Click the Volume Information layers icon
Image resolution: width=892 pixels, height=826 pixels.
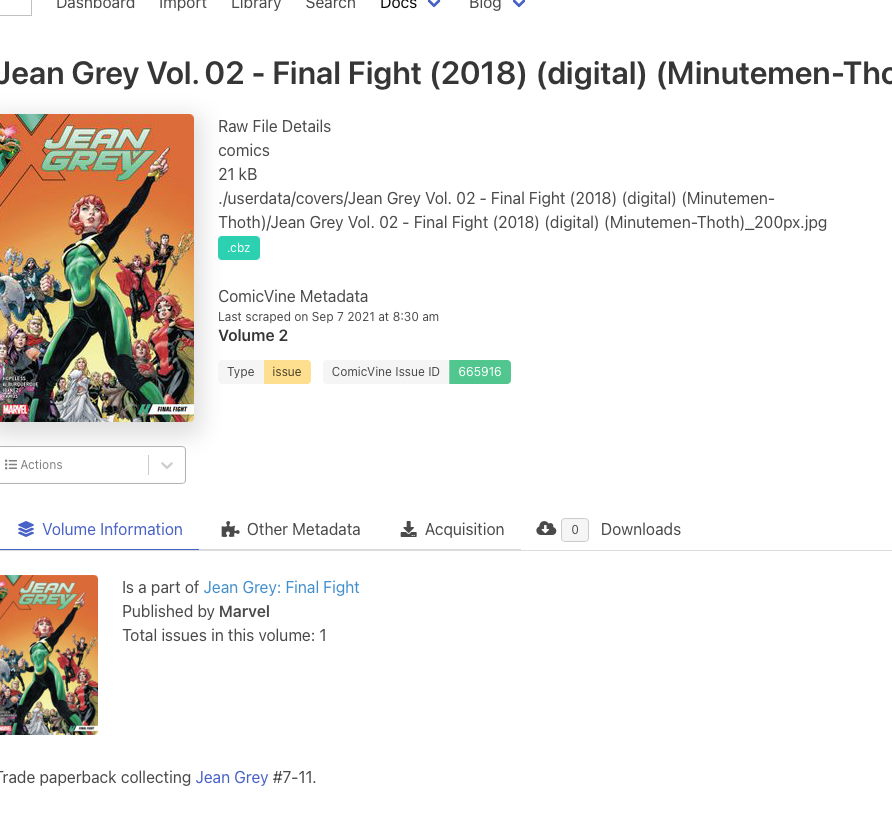[x=26, y=530]
